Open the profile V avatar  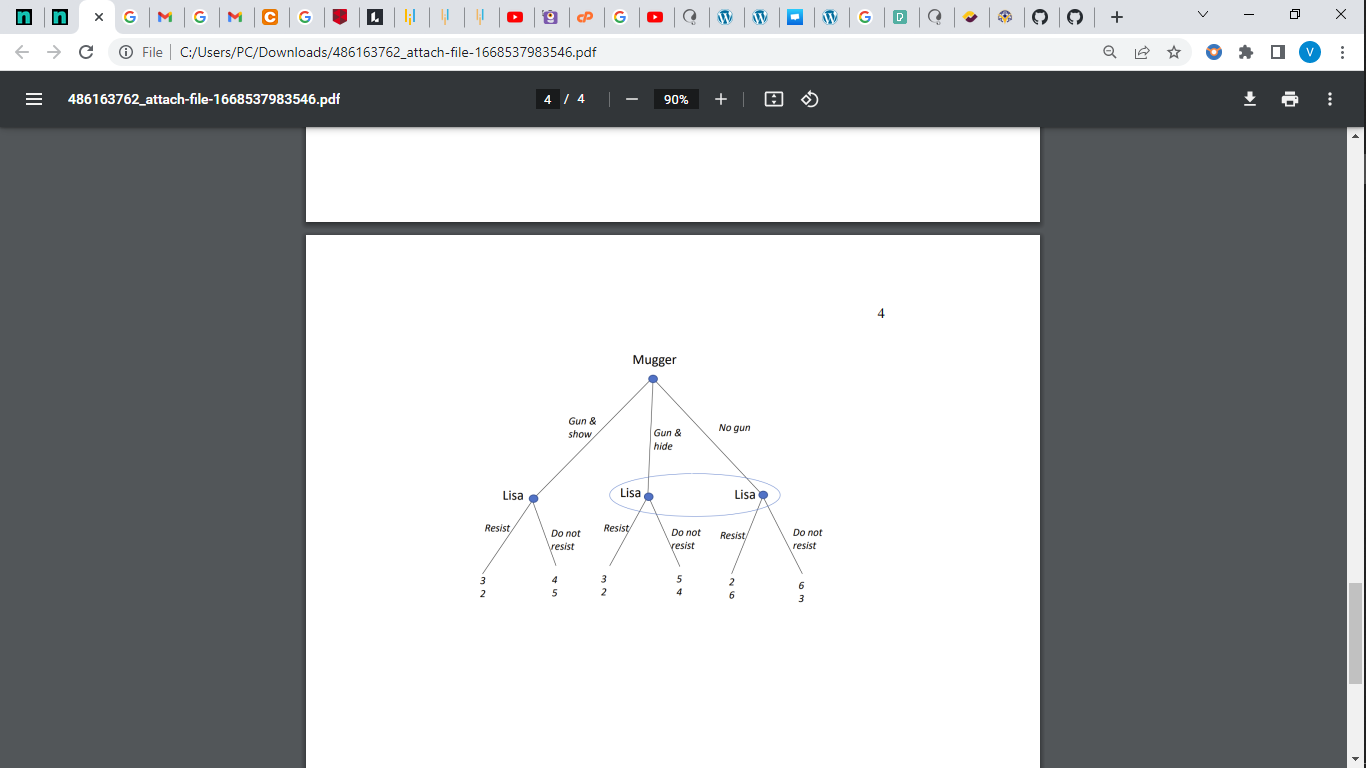pyautogui.click(x=1310, y=52)
